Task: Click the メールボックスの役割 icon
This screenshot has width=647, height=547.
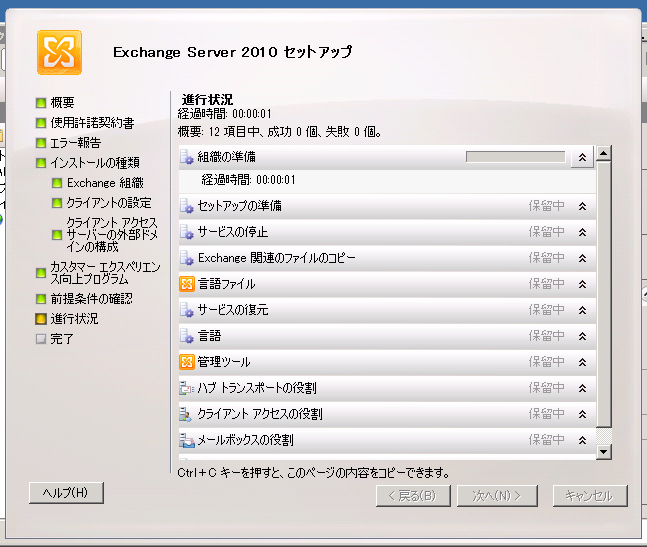Action: click(x=187, y=440)
